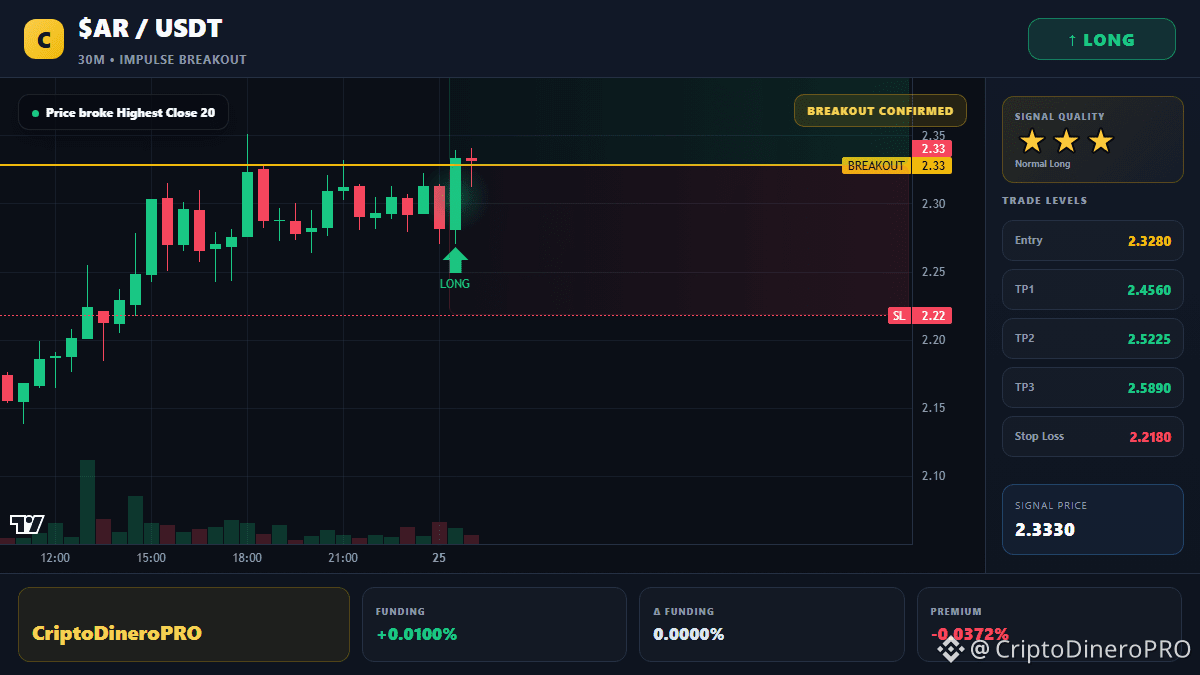Viewport: 1200px width, 675px height.
Task: Click the $AR / USDT pair title
Action: 150,30
